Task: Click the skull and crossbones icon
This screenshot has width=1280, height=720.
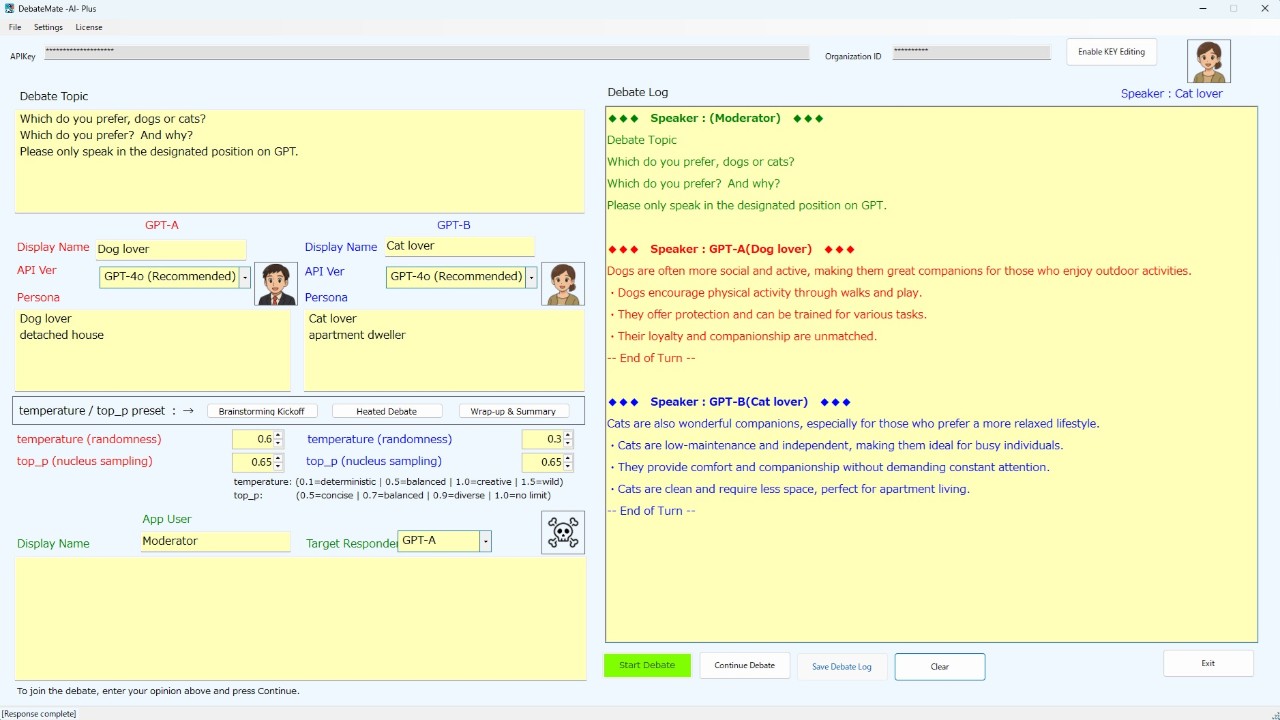Action: pyautogui.click(x=562, y=532)
